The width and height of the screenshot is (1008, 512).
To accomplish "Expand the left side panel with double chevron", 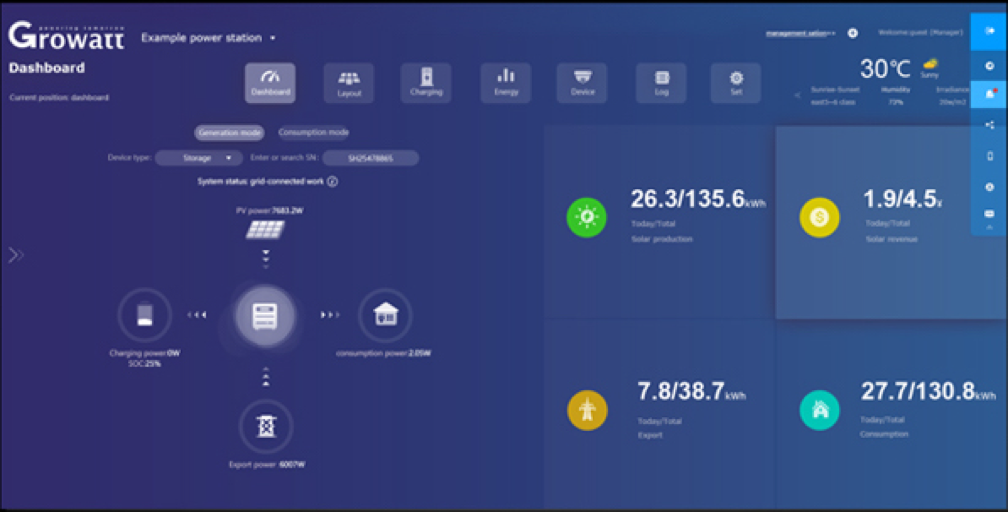I will coord(16,255).
